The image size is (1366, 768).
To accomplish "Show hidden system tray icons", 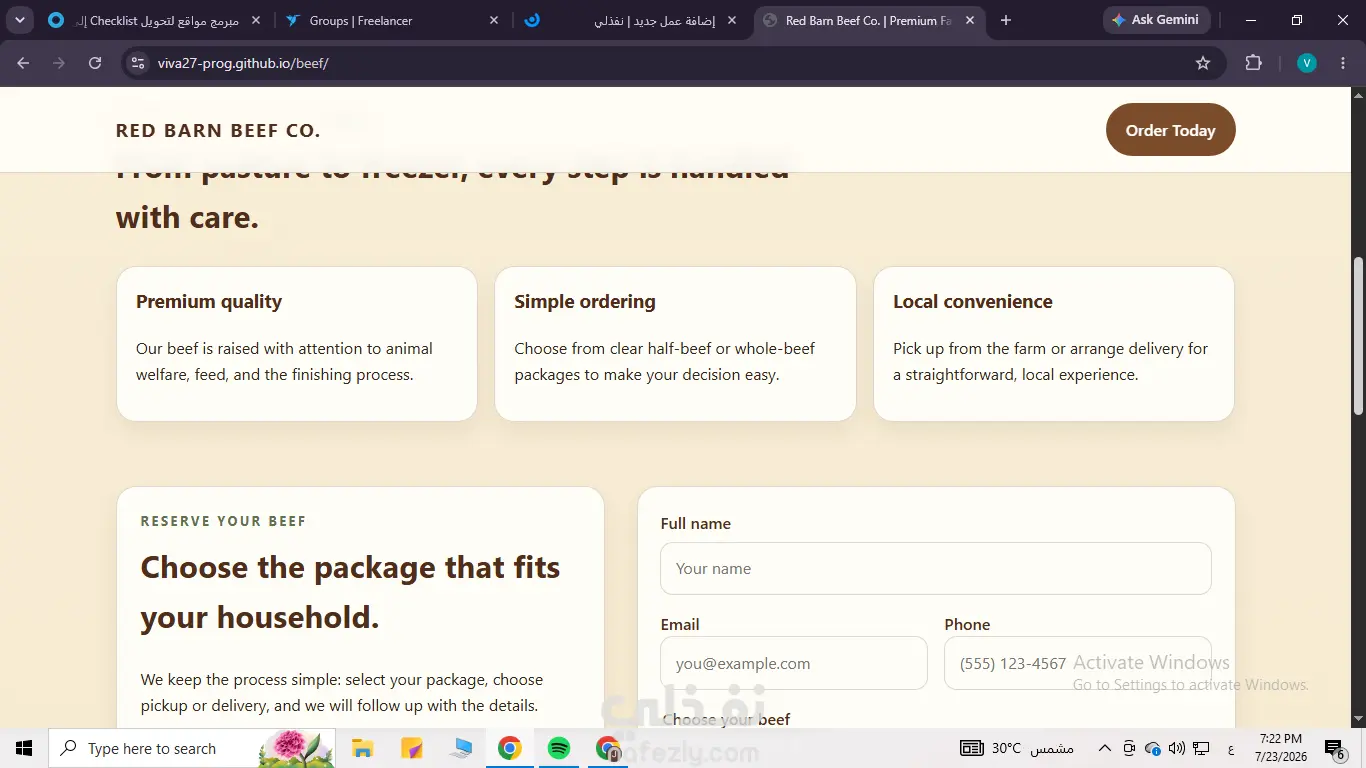I will [x=1105, y=748].
